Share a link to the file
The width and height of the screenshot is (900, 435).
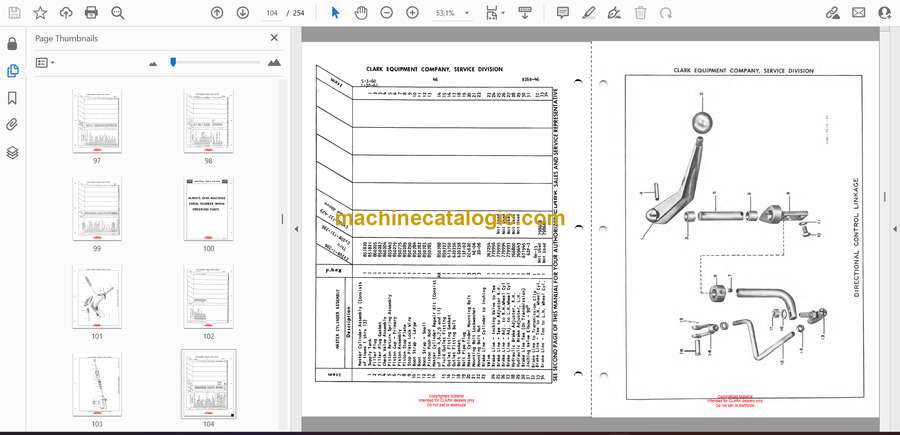[x=832, y=13]
